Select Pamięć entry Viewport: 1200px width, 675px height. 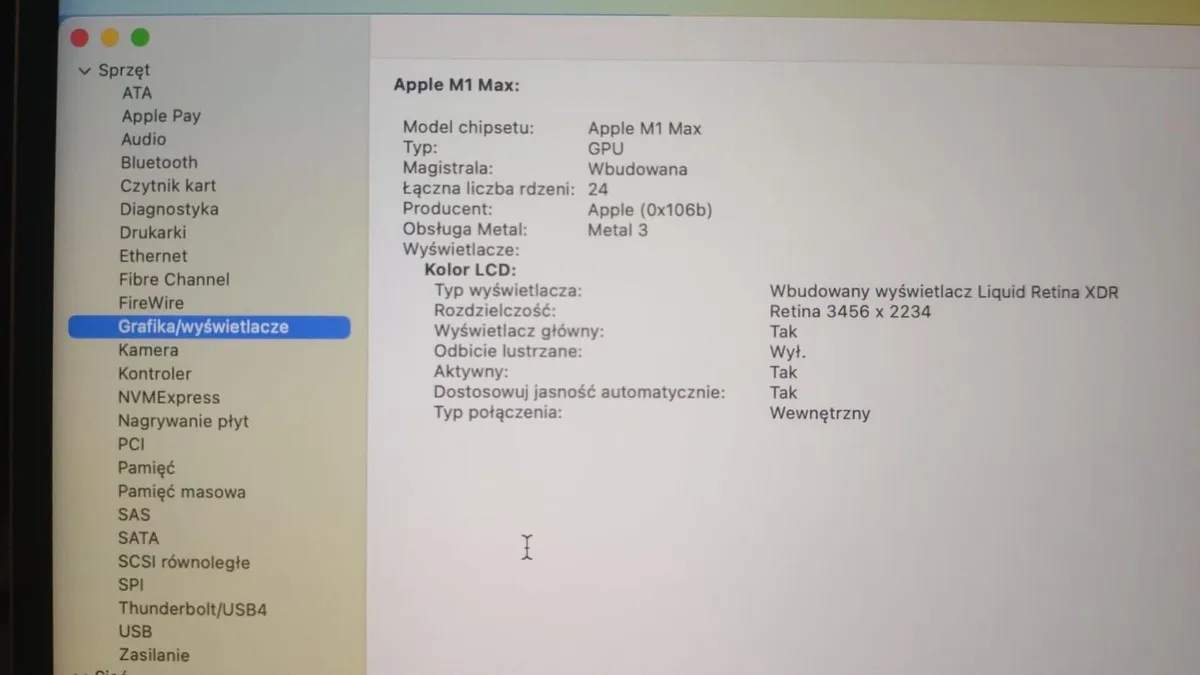(x=146, y=468)
